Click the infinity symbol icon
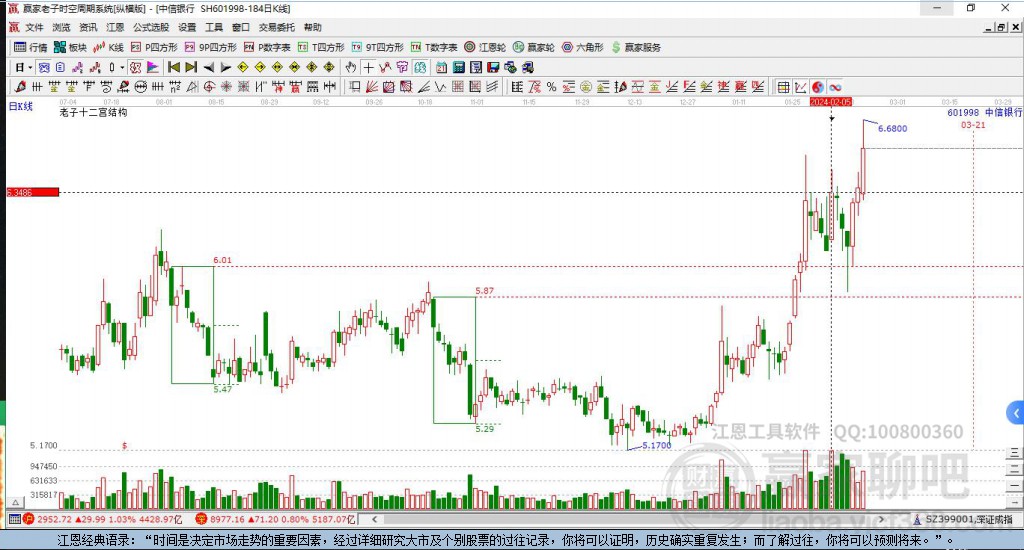 [x=835, y=87]
